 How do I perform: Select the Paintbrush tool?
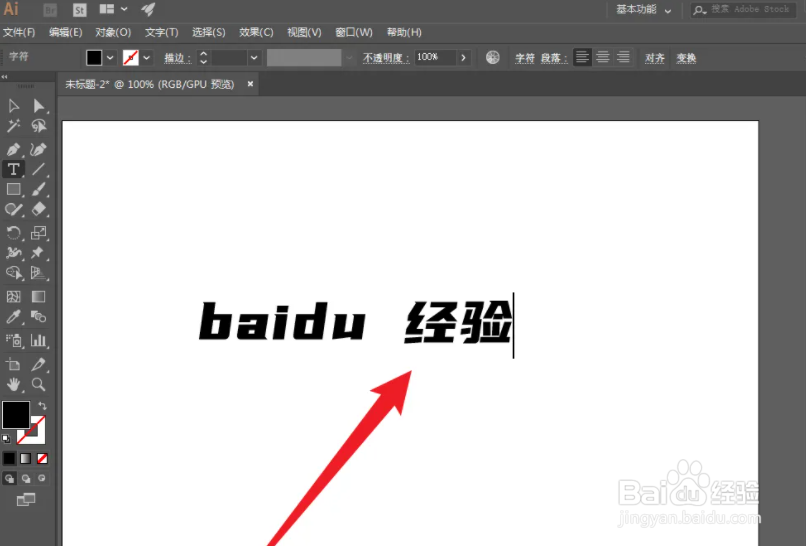39,189
